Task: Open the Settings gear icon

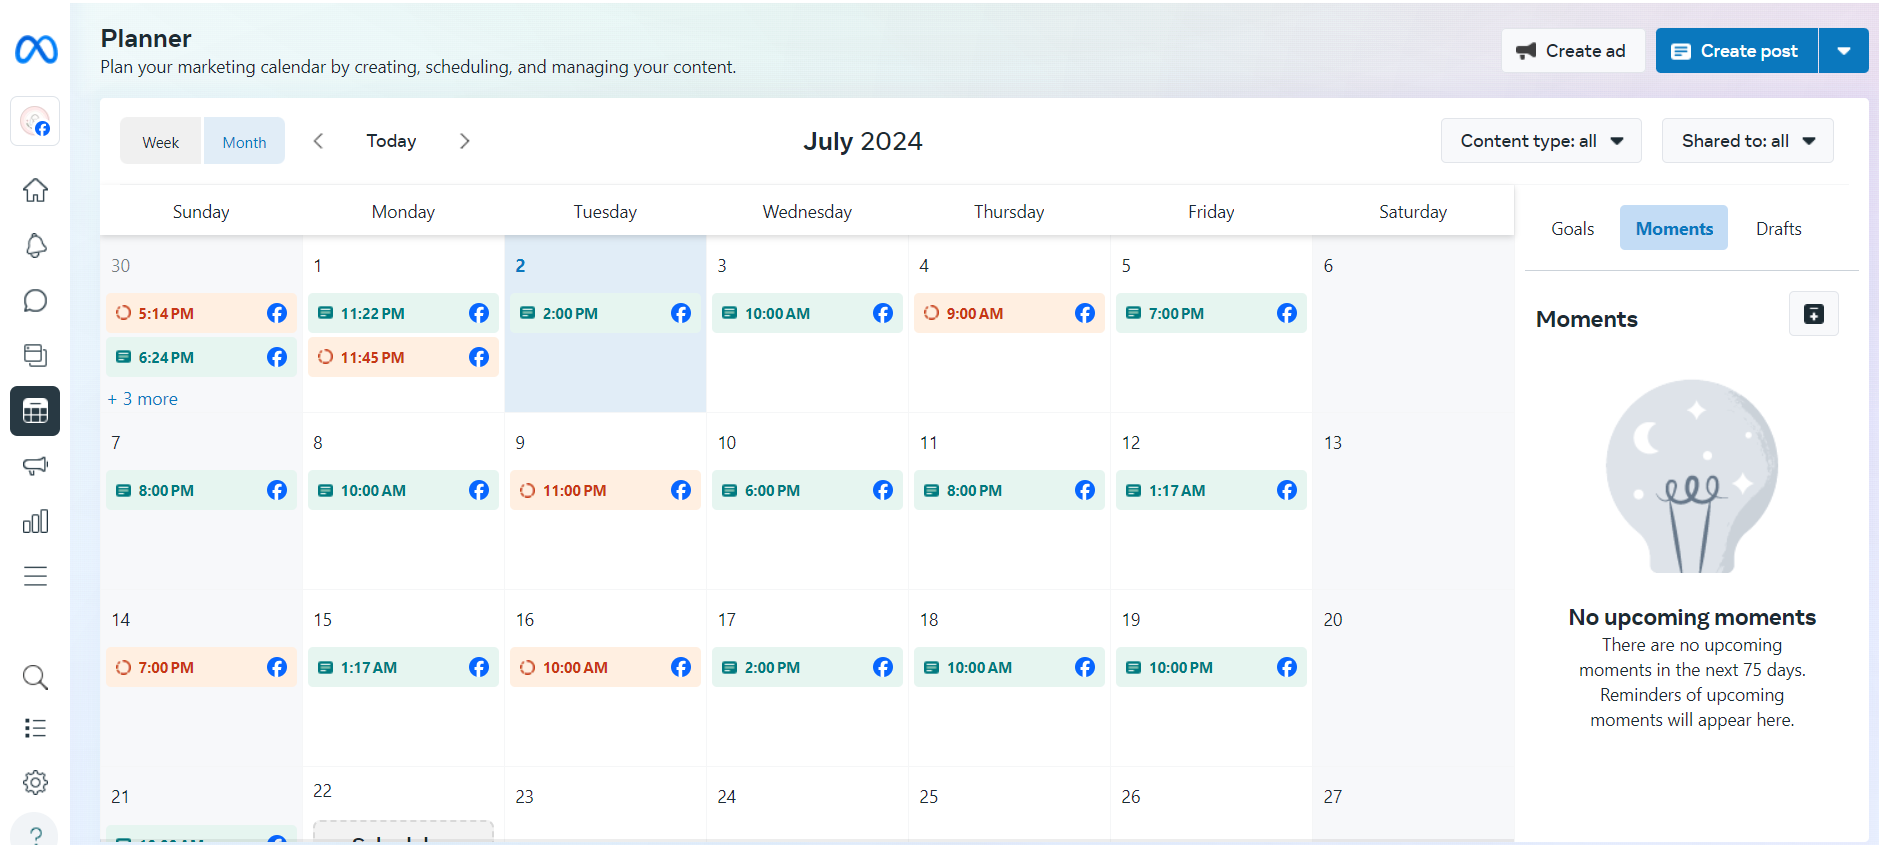Action: [35, 782]
